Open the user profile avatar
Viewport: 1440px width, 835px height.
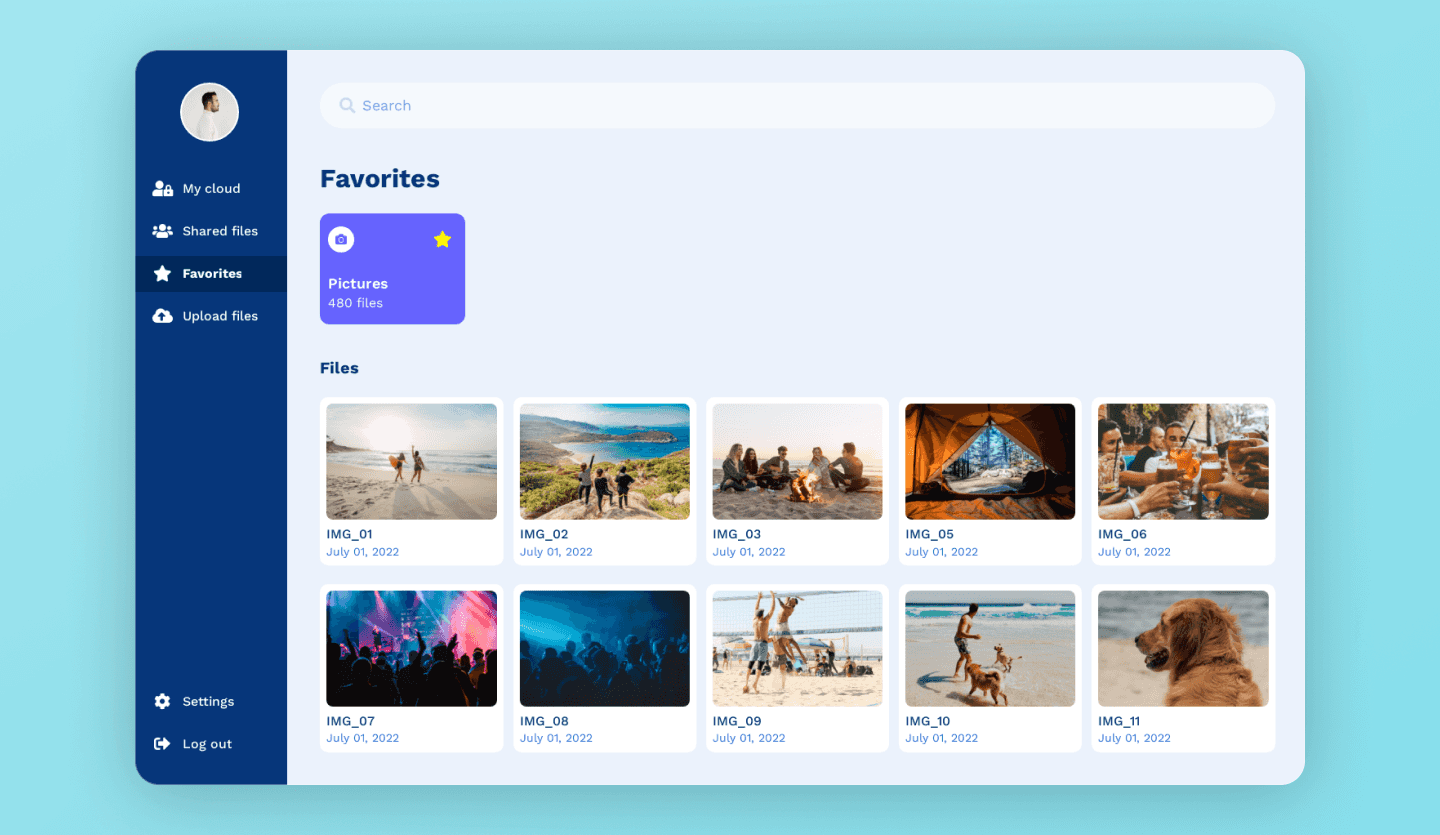tap(209, 112)
